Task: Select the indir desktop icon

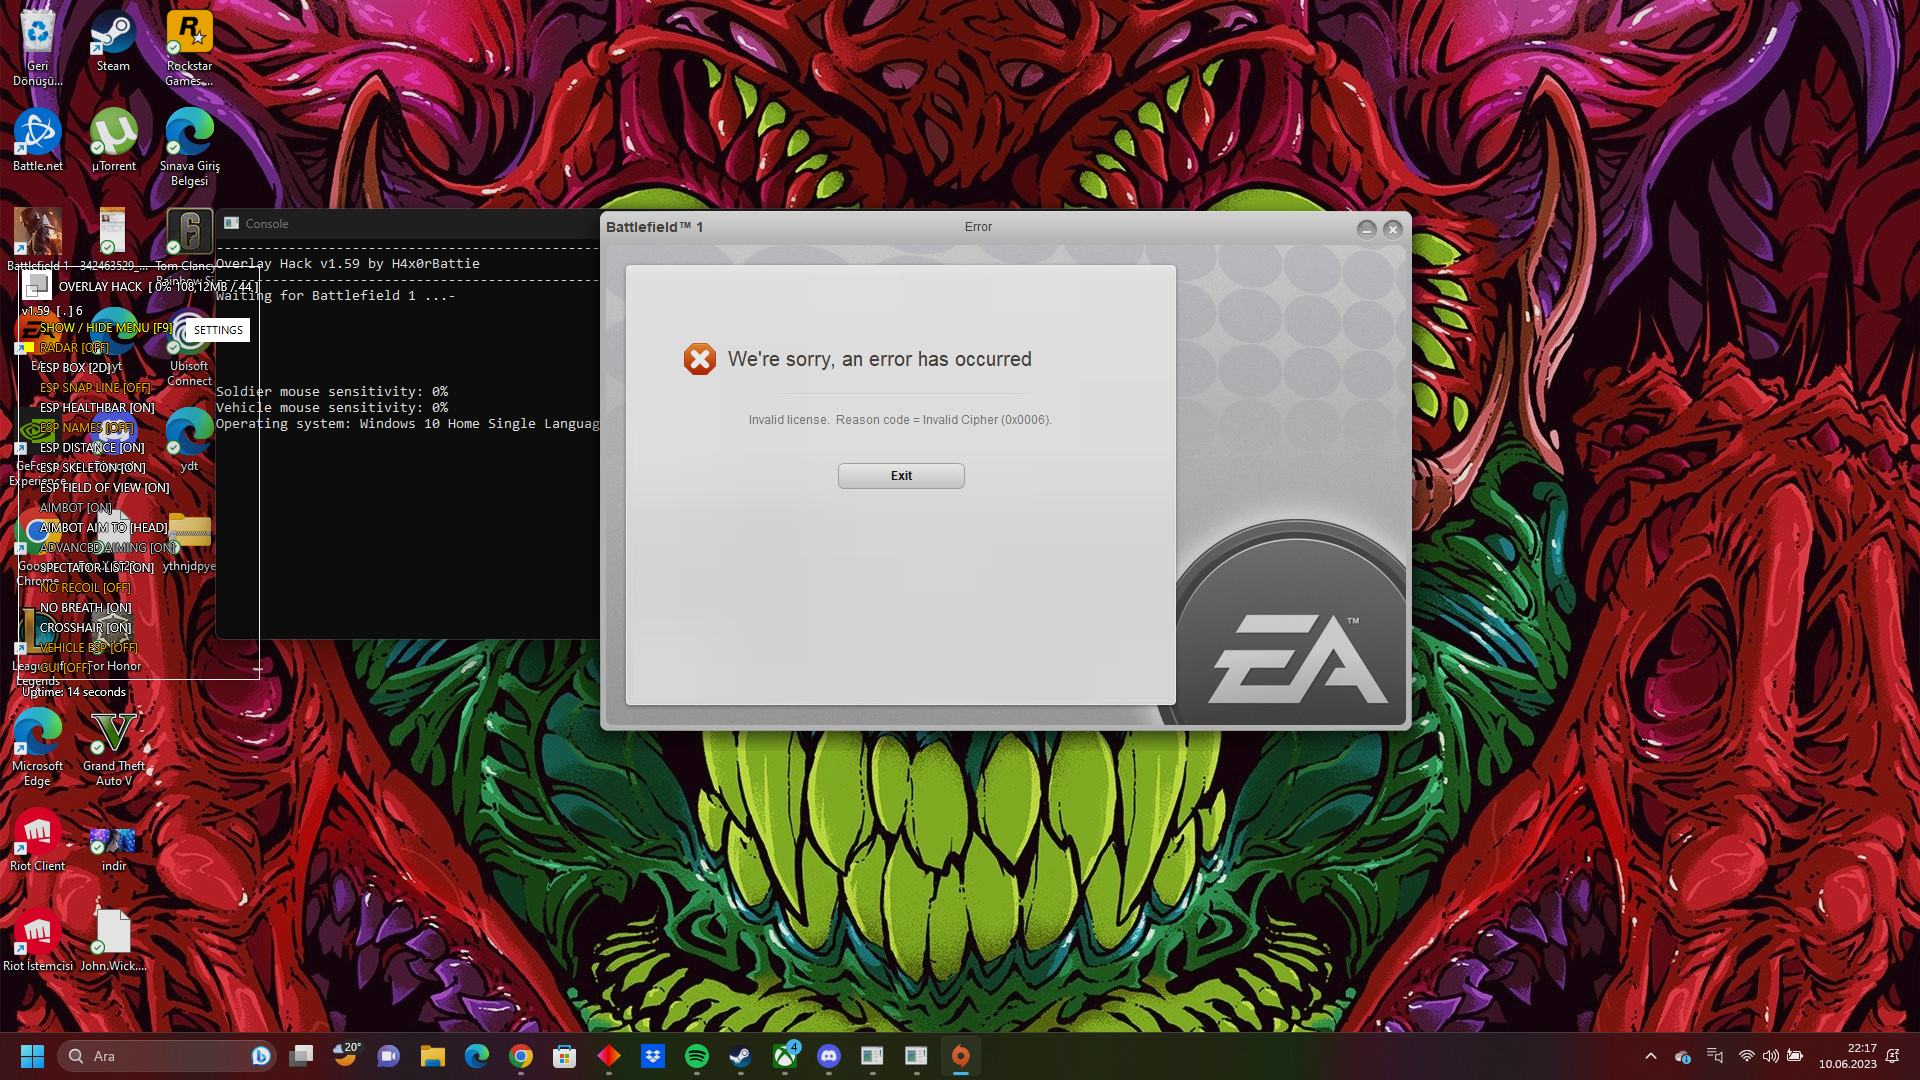Action: click(113, 848)
